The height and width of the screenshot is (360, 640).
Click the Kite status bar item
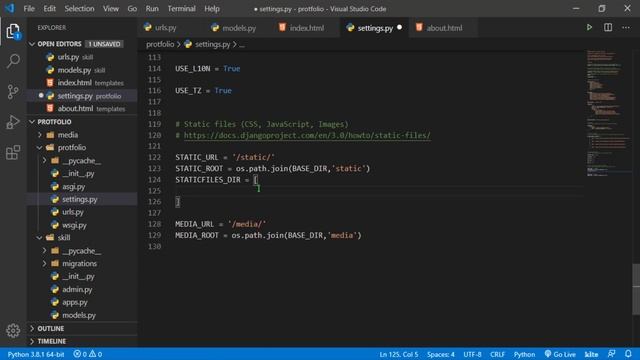(x=591, y=354)
